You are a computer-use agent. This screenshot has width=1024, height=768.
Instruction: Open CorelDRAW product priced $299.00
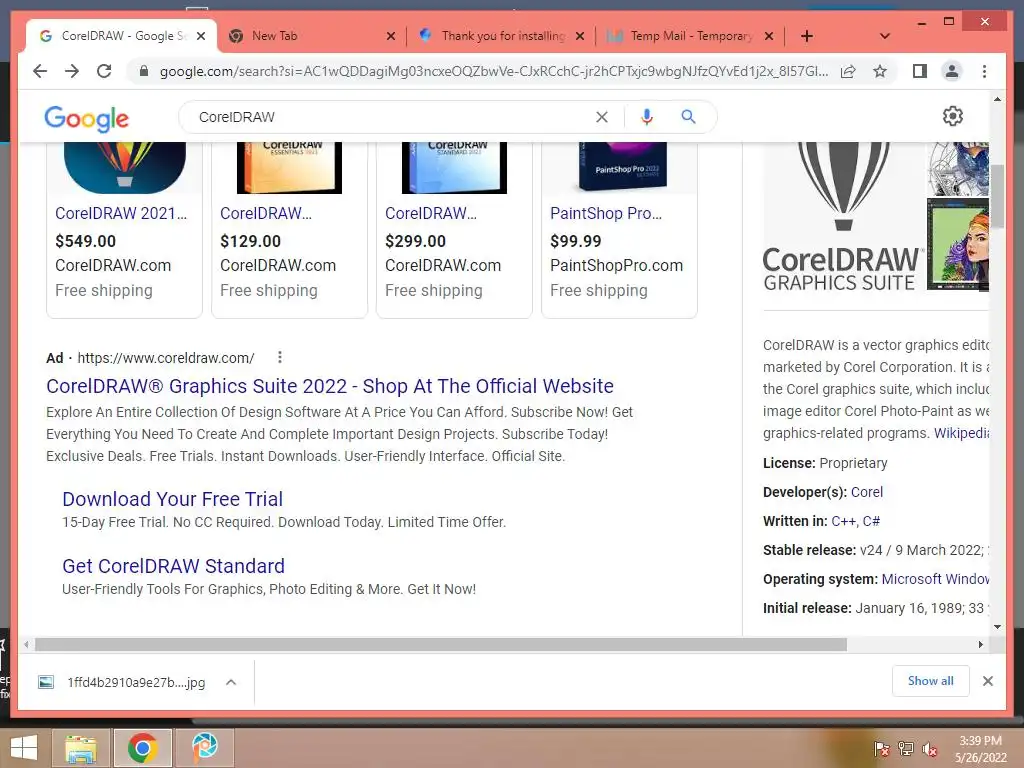point(431,214)
